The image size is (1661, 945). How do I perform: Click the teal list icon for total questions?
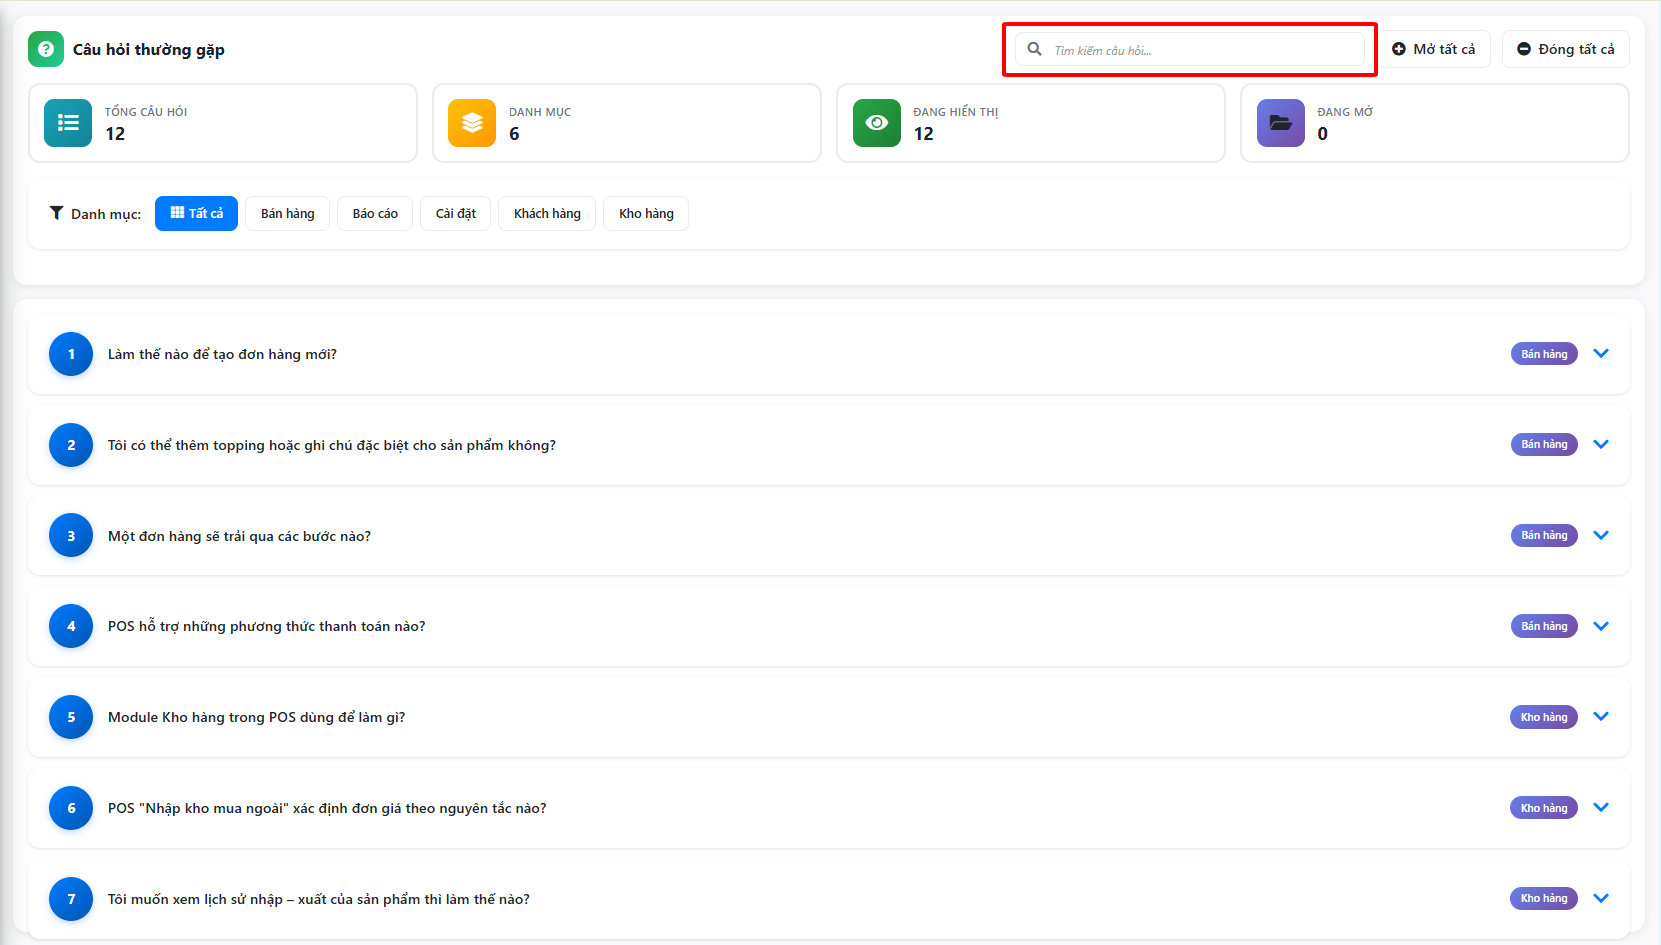(x=68, y=123)
